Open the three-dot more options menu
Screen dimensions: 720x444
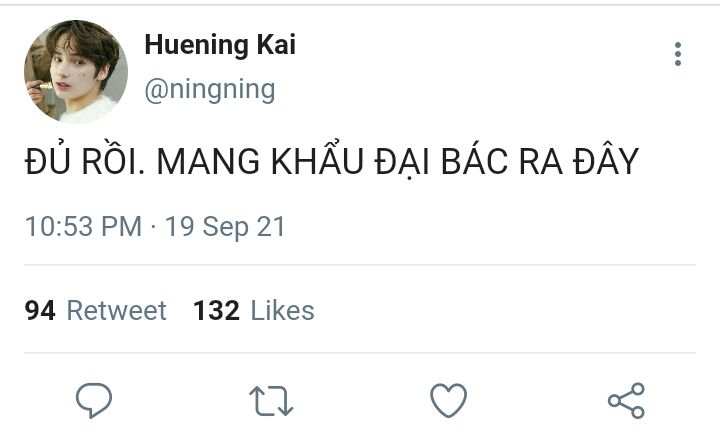[678, 54]
